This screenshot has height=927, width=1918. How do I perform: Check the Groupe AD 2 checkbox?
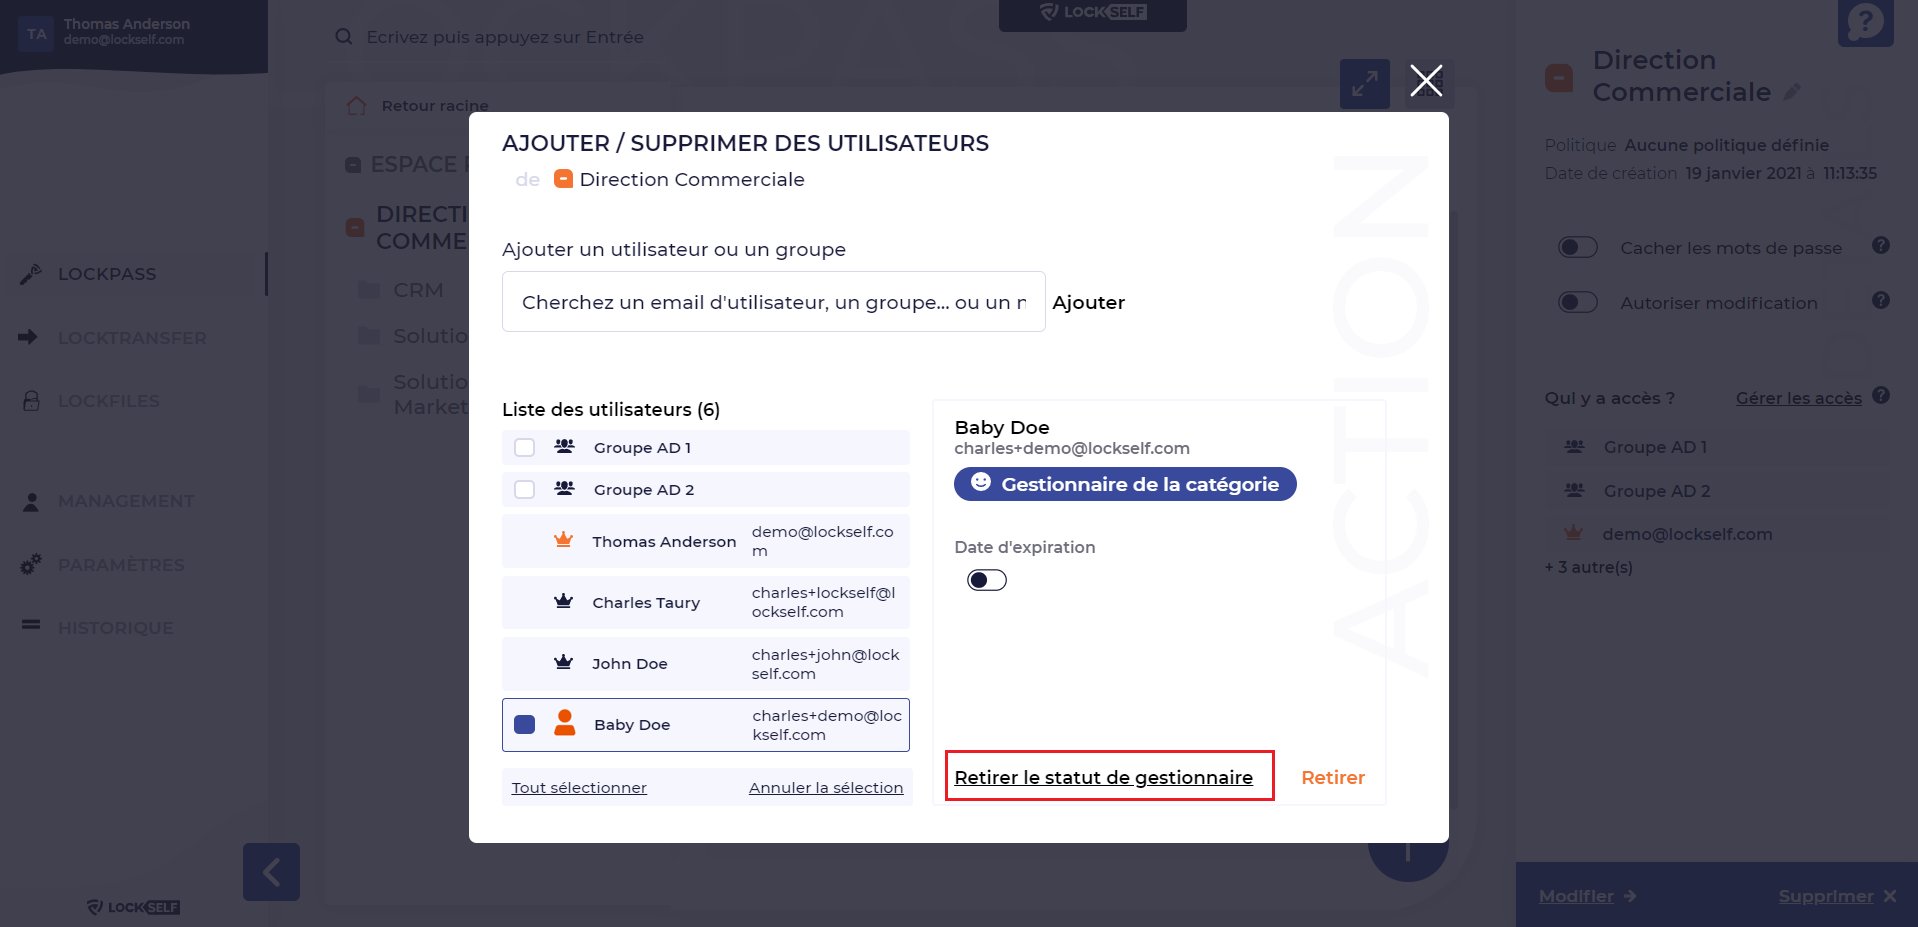(x=524, y=490)
